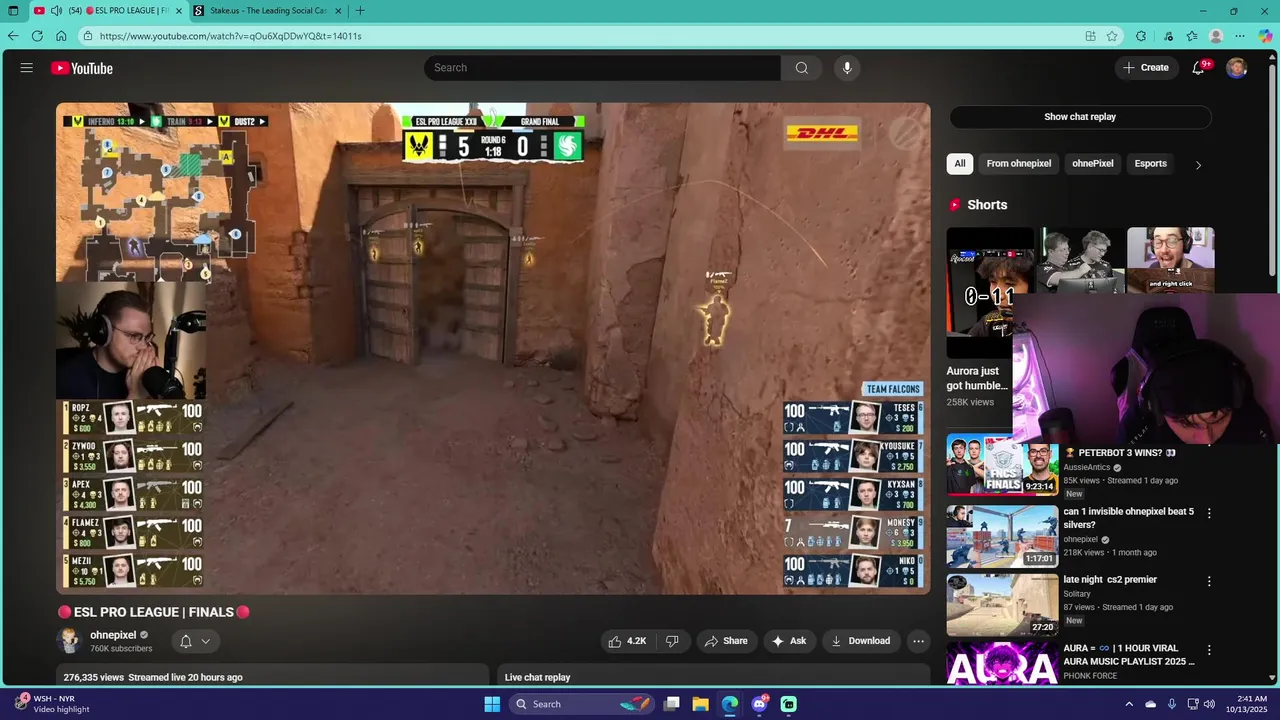Open tab actions menu icon
The width and height of the screenshot is (1280, 720).
pyautogui.click(x=13, y=11)
